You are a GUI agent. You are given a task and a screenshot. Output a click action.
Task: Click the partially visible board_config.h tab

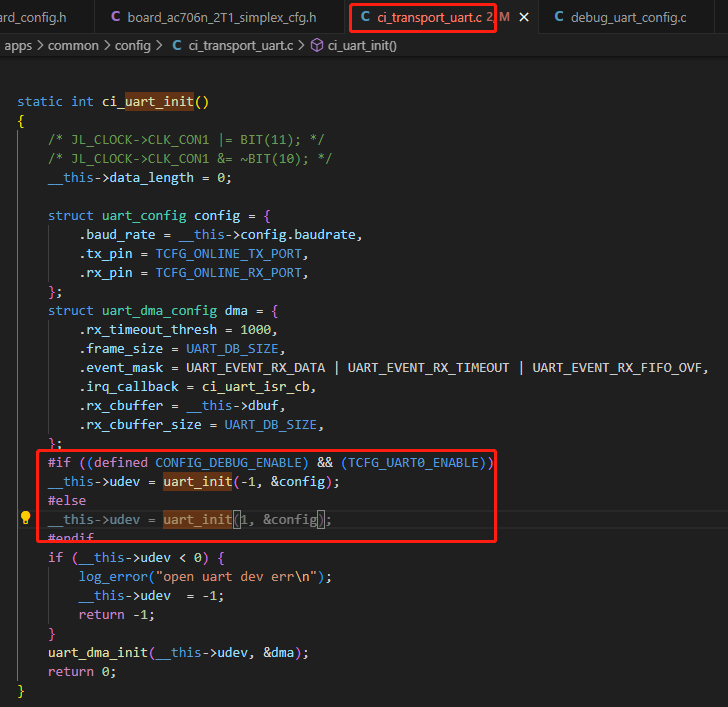pos(33,18)
